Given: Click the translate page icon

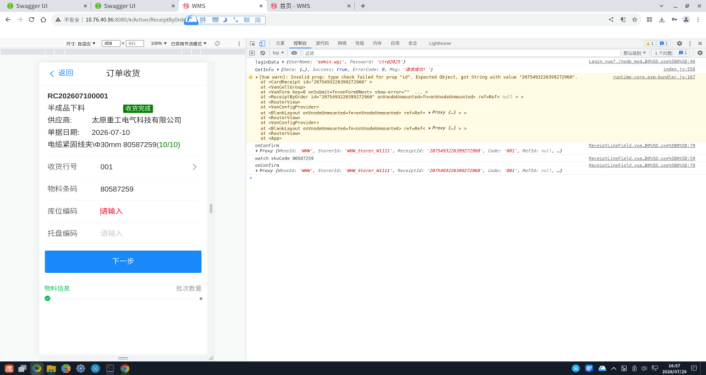Looking at the screenshot, I should pos(623,19).
